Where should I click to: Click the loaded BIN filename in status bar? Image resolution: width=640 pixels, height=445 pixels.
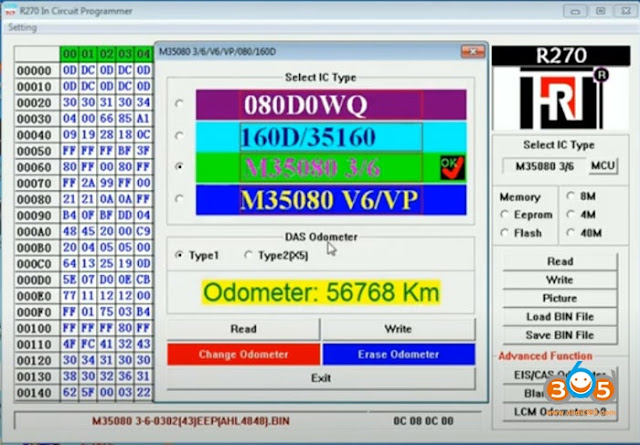click(191, 421)
